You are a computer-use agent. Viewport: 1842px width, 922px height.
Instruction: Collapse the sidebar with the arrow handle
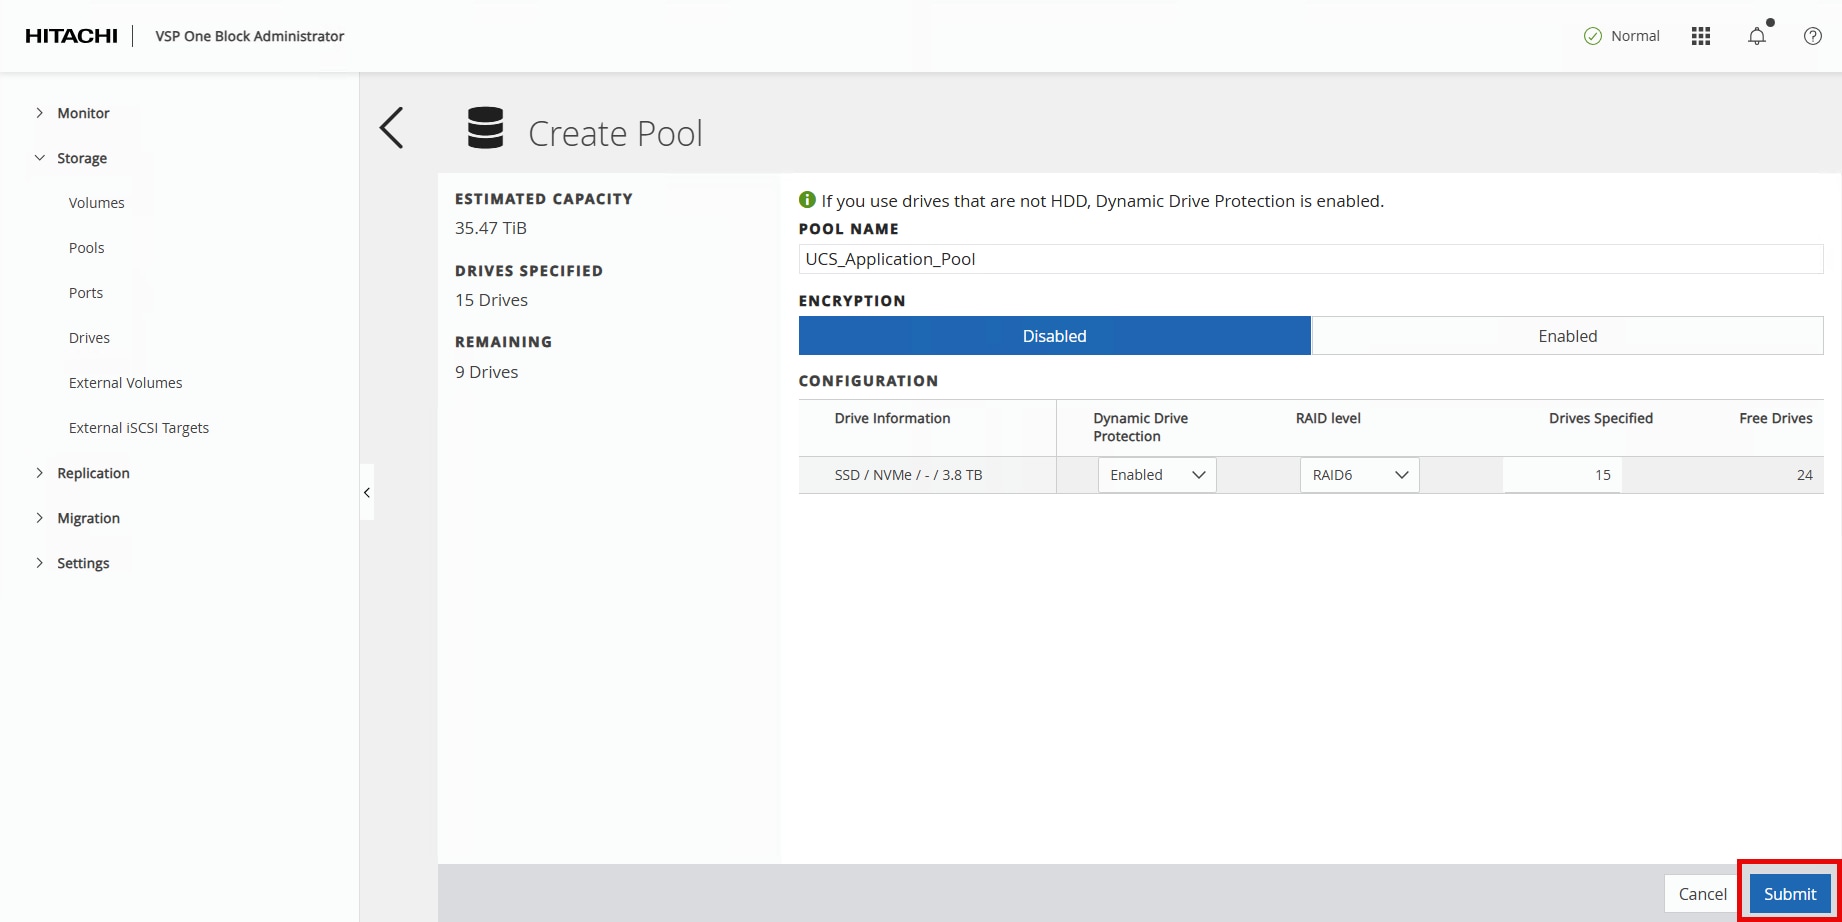pos(367,492)
